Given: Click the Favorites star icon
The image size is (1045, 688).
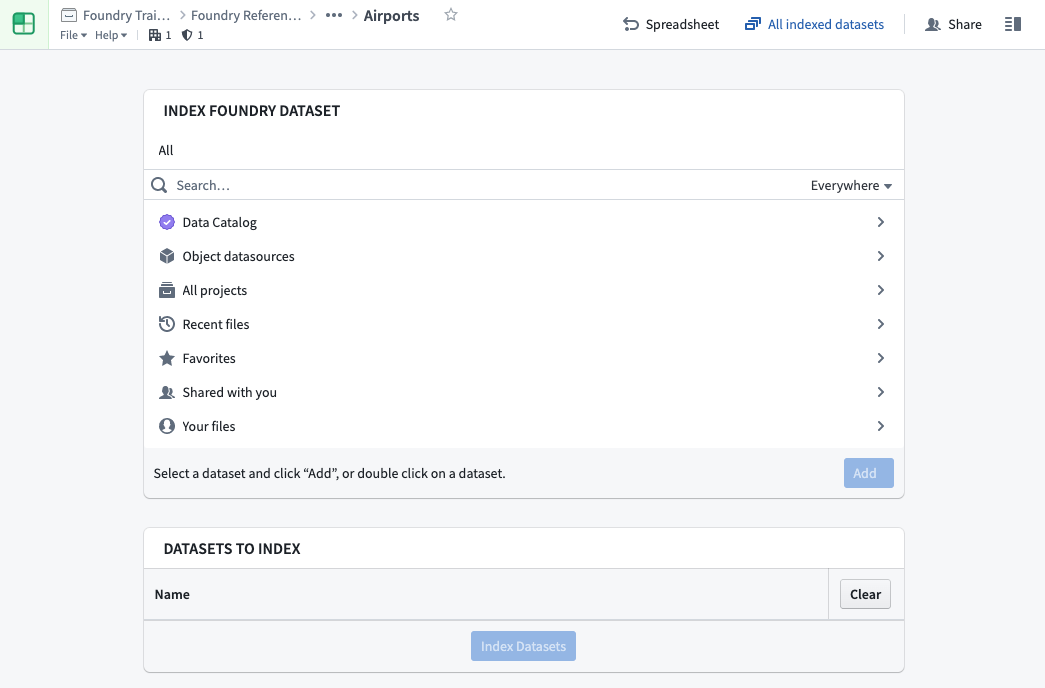Looking at the screenshot, I should [x=167, y=358].
